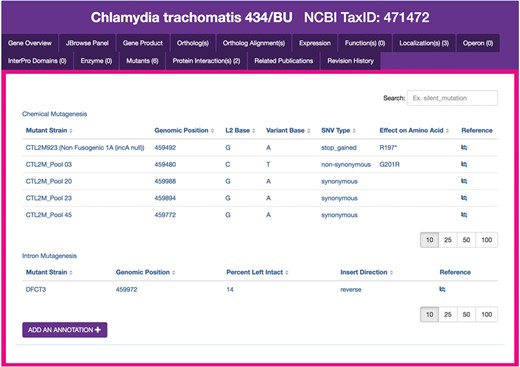Show 100 rows in intron mutagenesis table
This screenshot has width=520, height=367.
486,314
